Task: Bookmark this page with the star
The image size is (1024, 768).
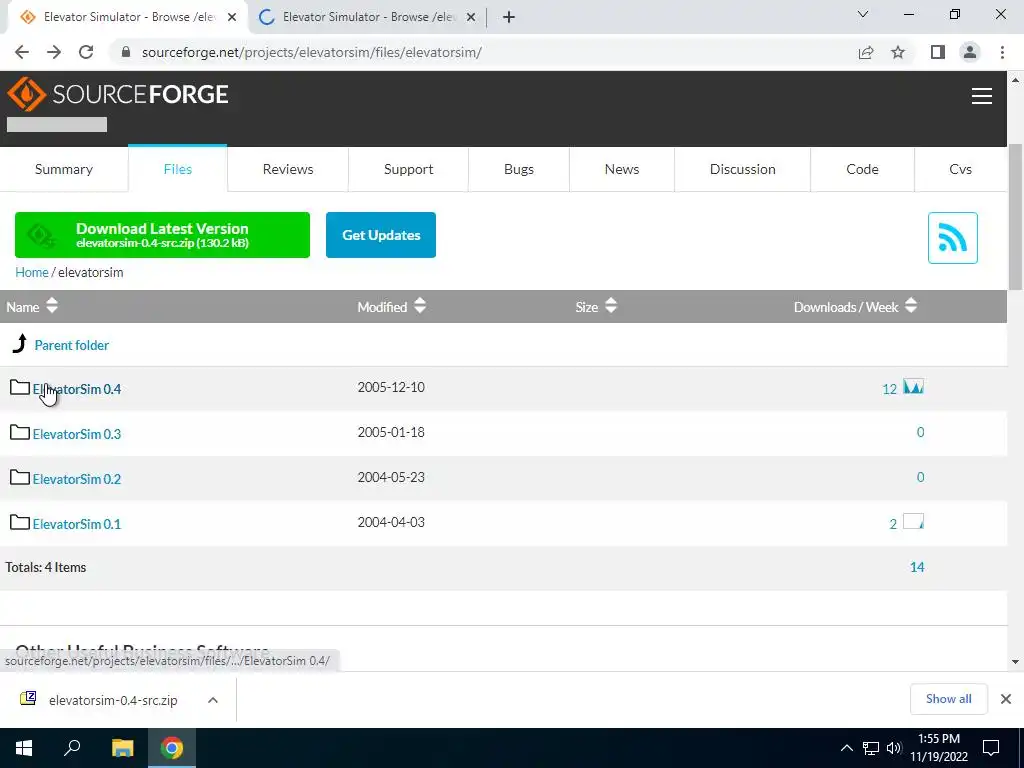Action: (898, 52)
